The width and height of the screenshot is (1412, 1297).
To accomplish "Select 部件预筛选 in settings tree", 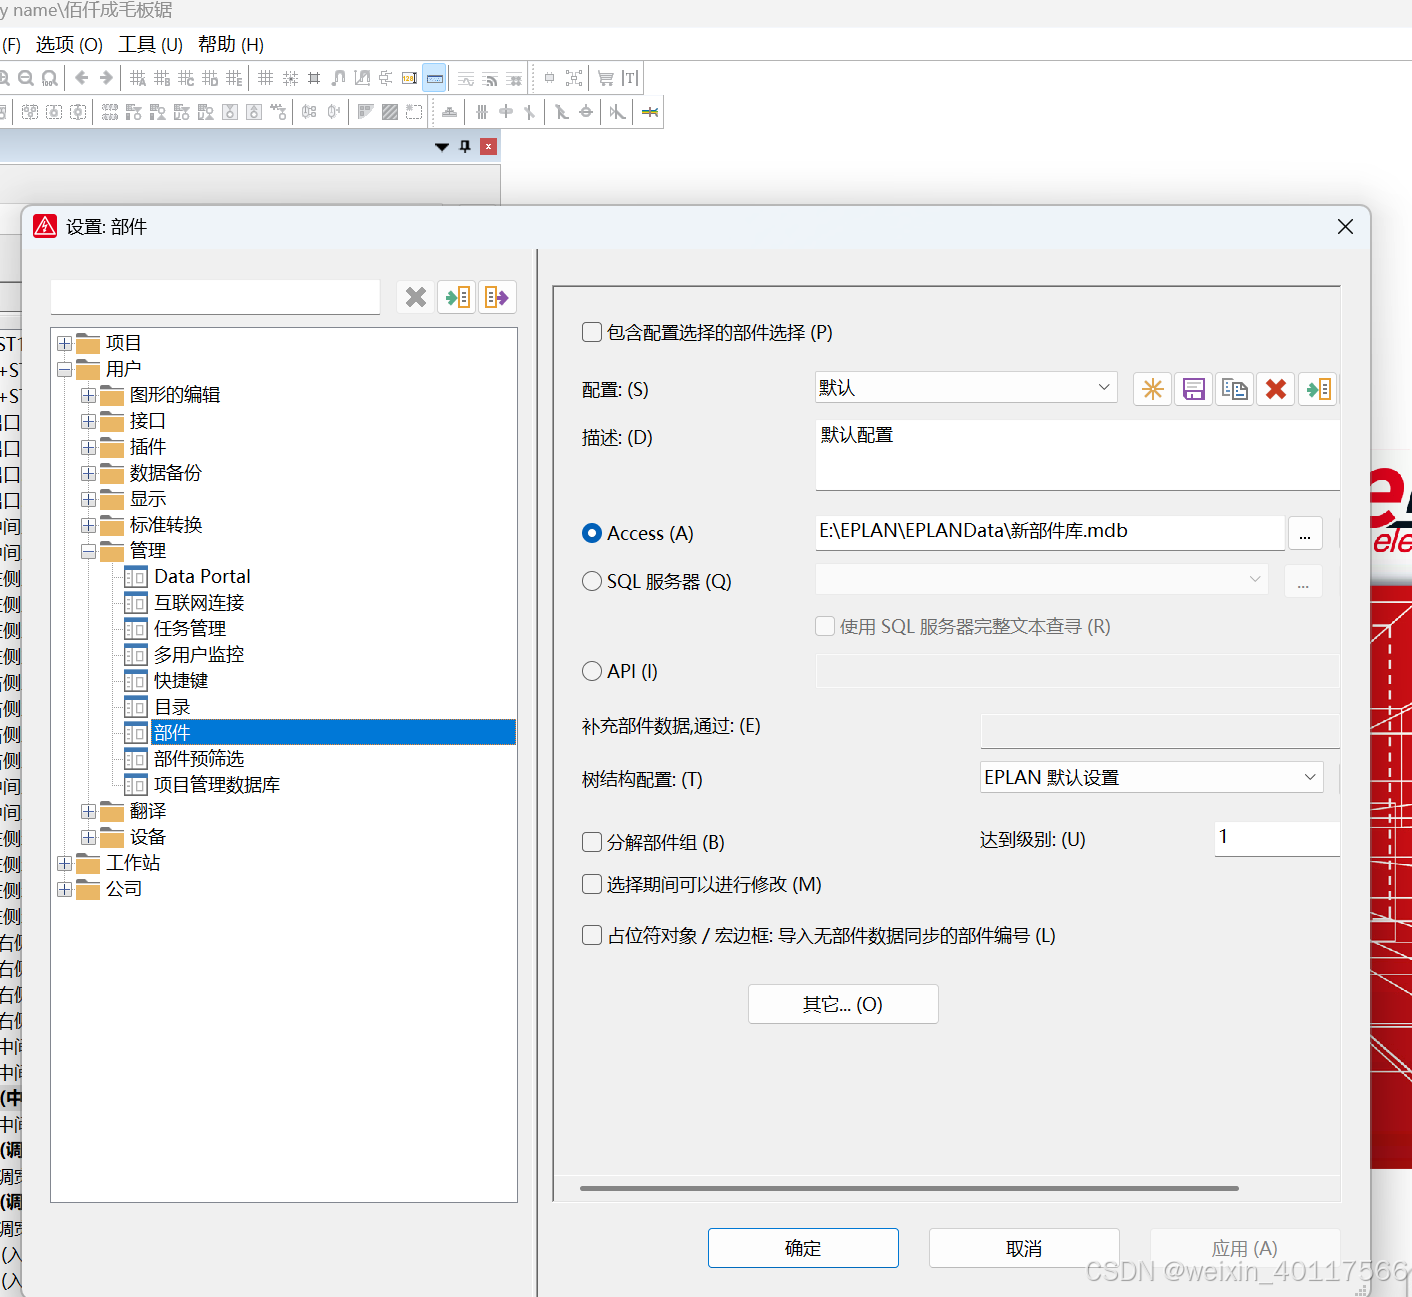I will click(199, 759).
